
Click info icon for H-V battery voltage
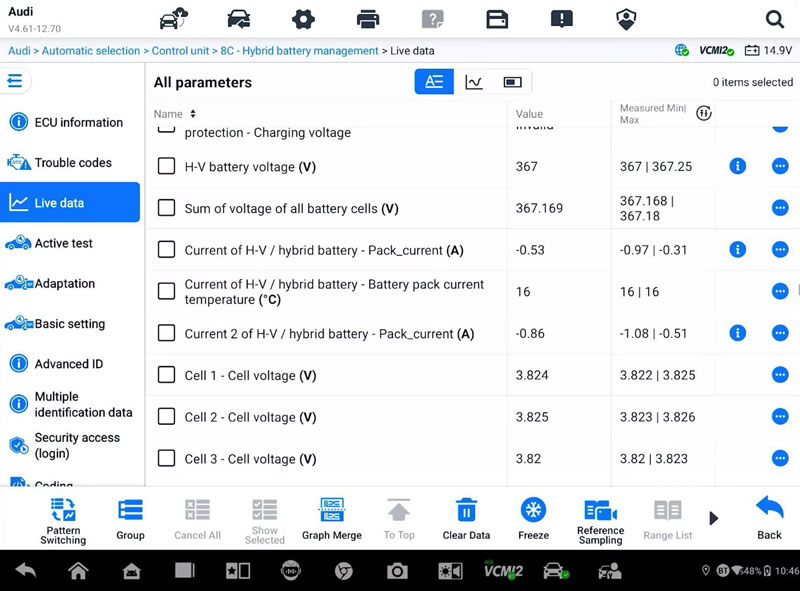coord(738,166)
